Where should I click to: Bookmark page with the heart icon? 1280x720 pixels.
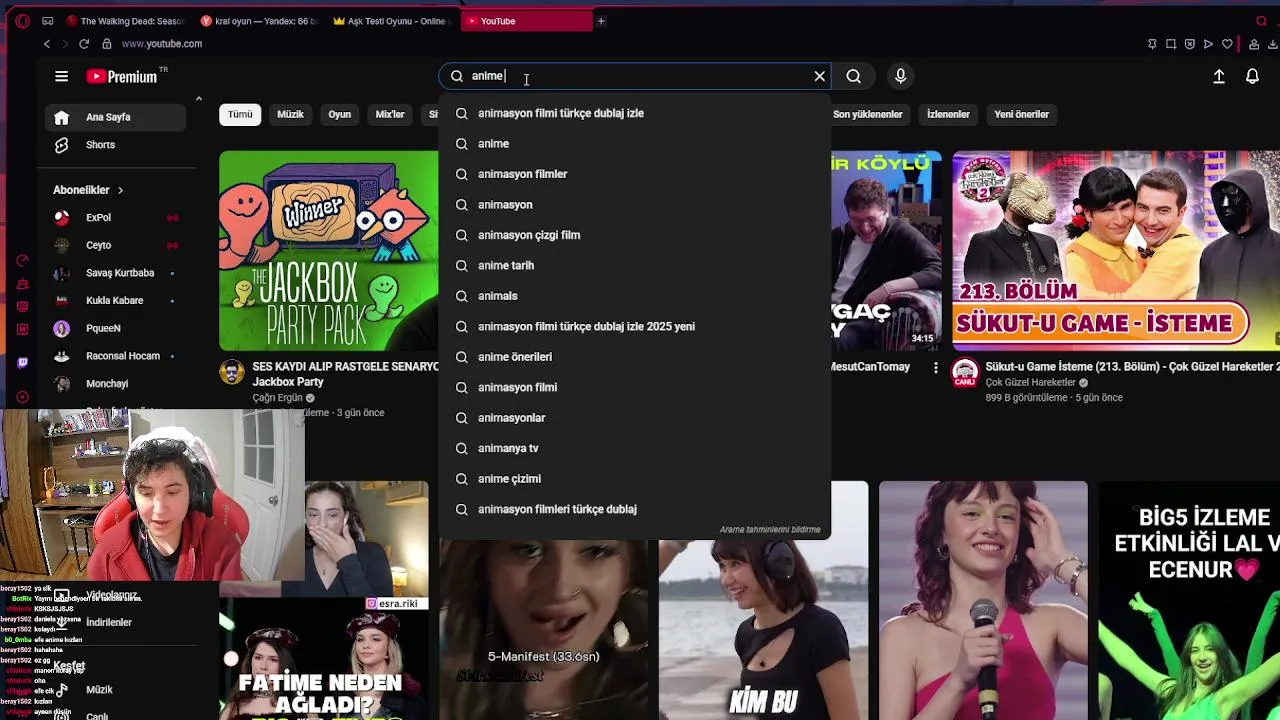(x=1227, y=44)
